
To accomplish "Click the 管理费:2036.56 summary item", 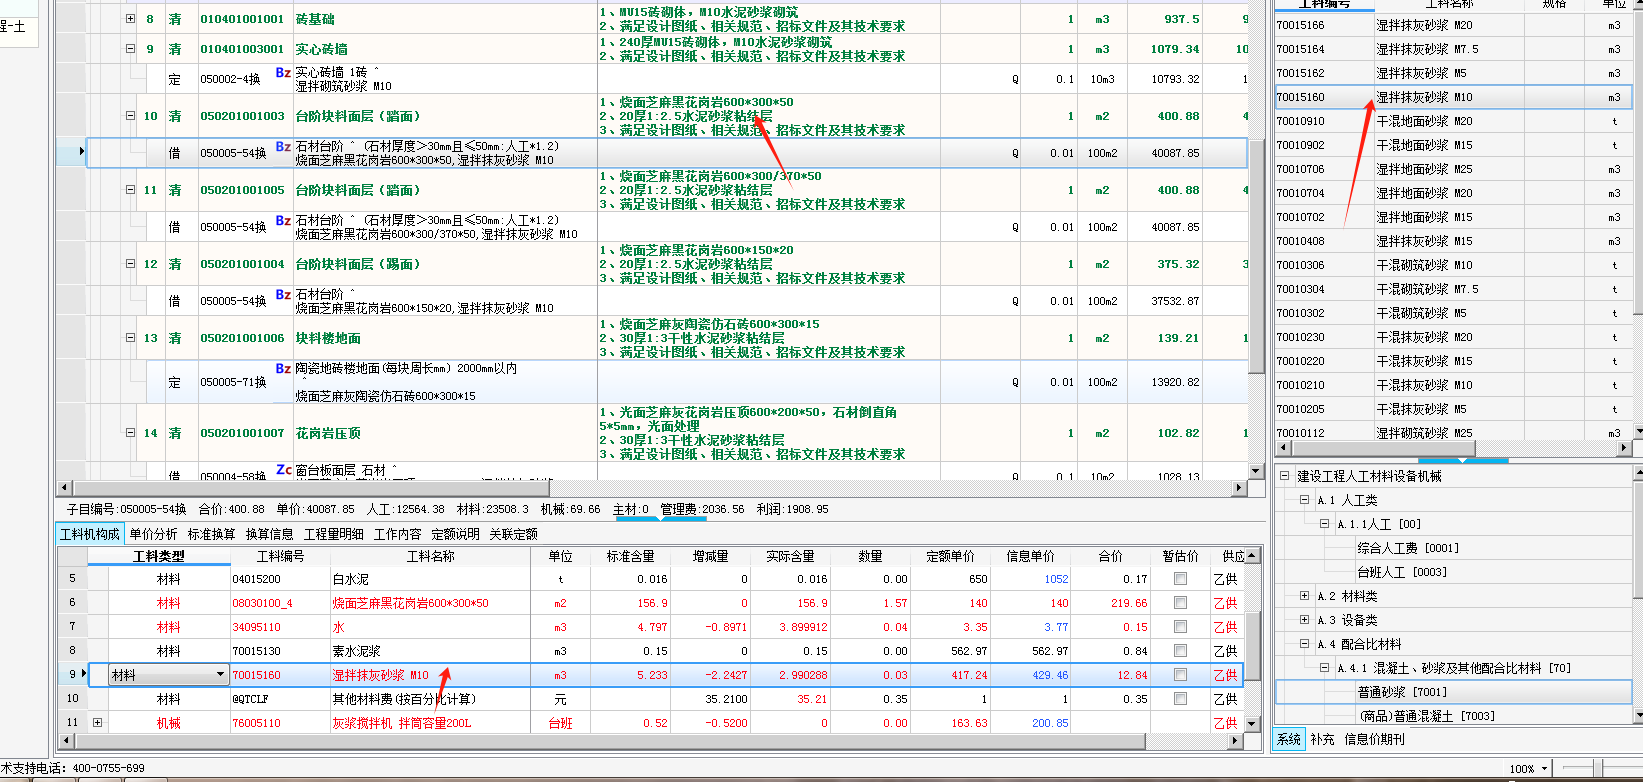I will pyautogui.click(x=702, y=509).
